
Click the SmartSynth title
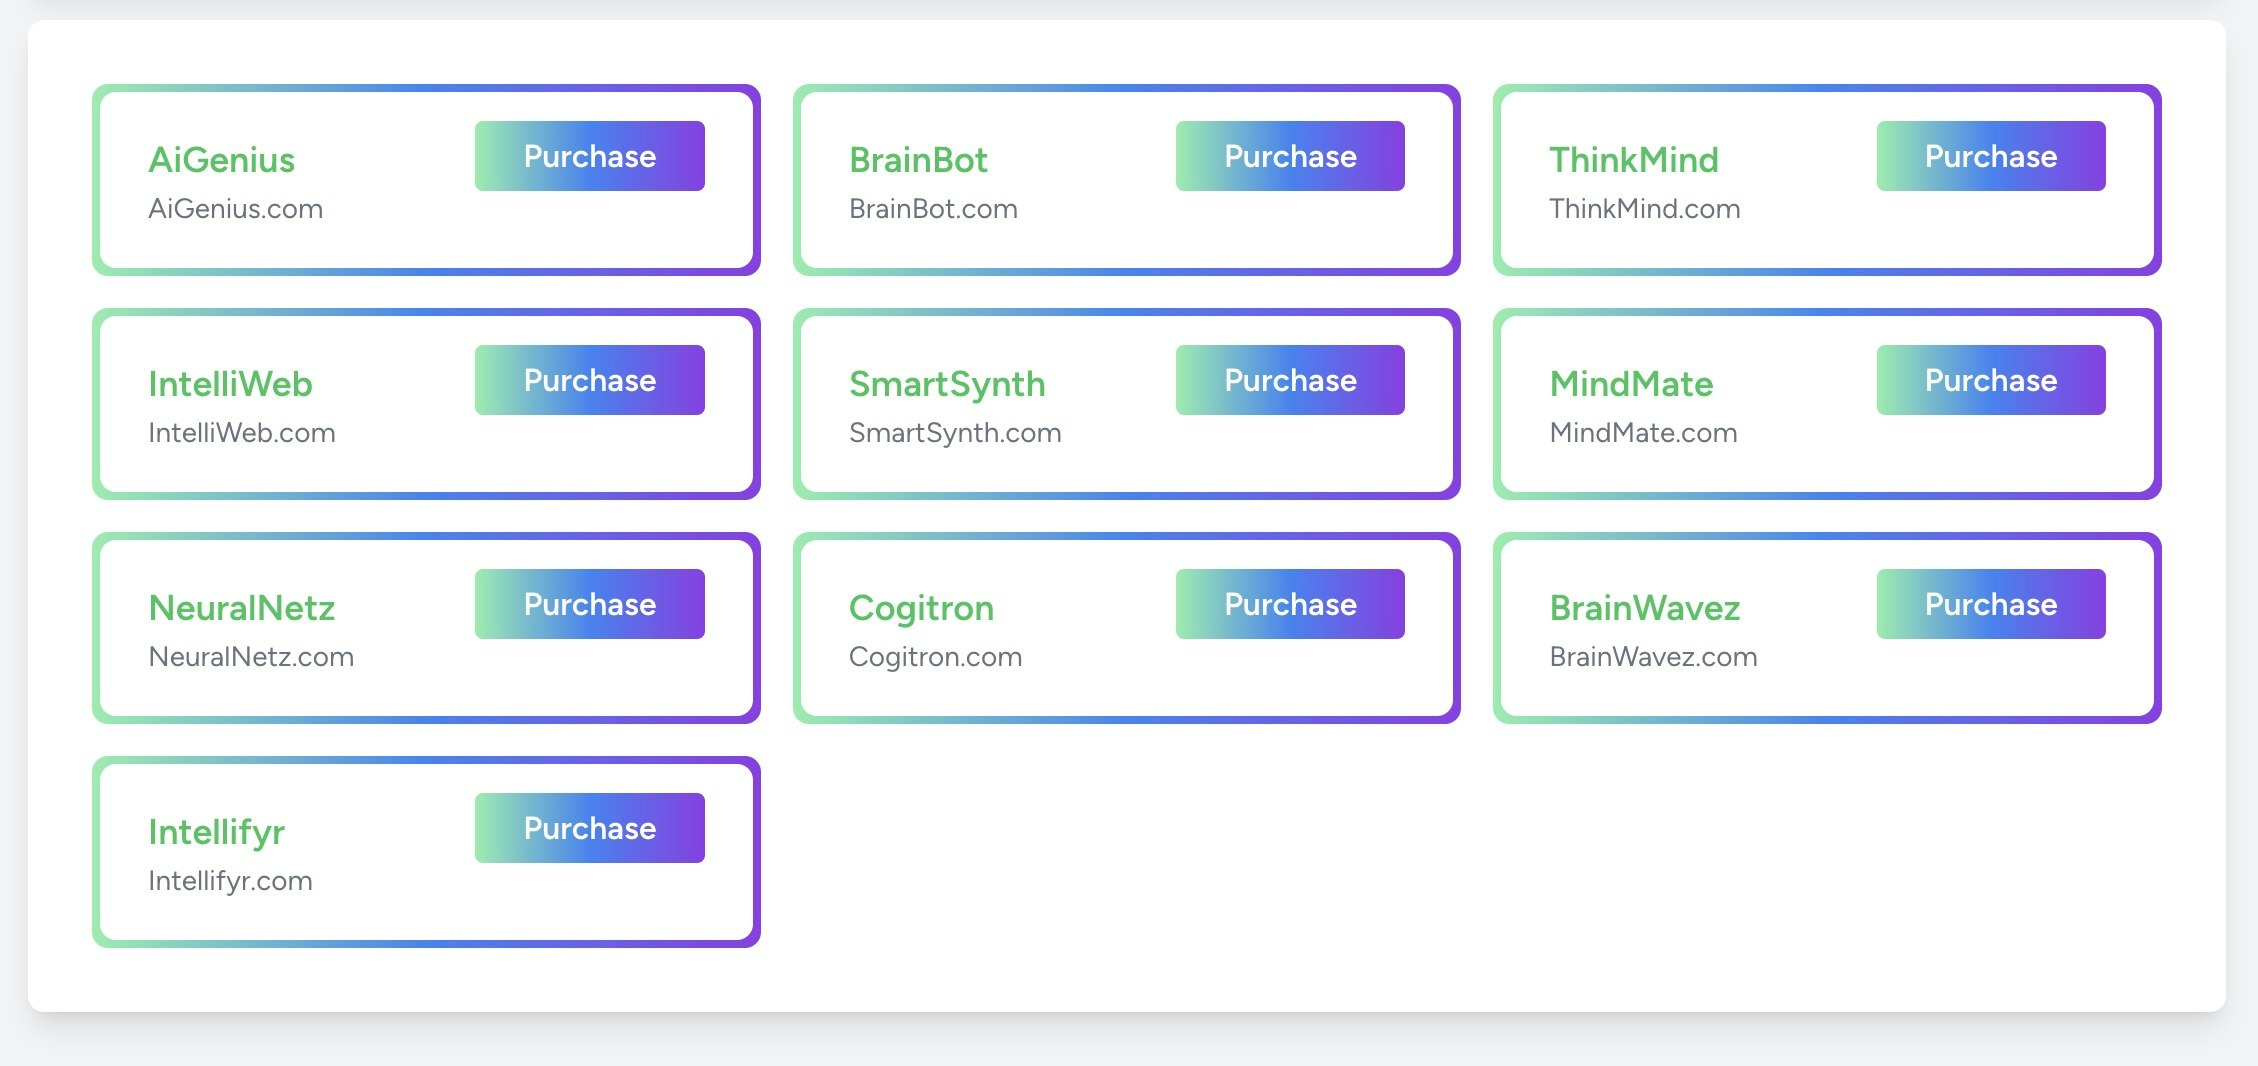(x=946, y=384)
